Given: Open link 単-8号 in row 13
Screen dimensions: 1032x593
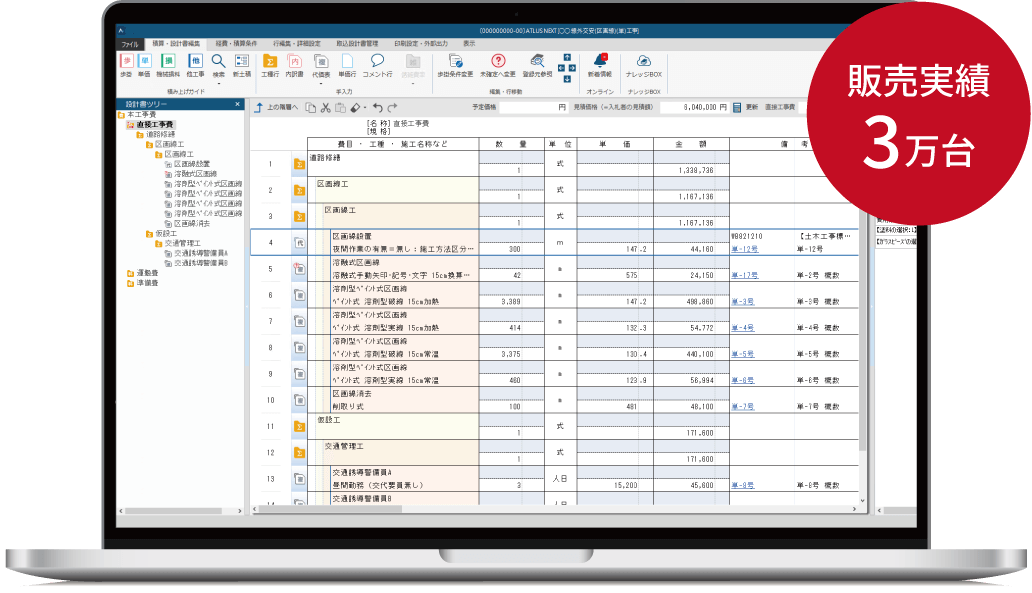Looking at the screenshot, I should click(x=742, y=485).
